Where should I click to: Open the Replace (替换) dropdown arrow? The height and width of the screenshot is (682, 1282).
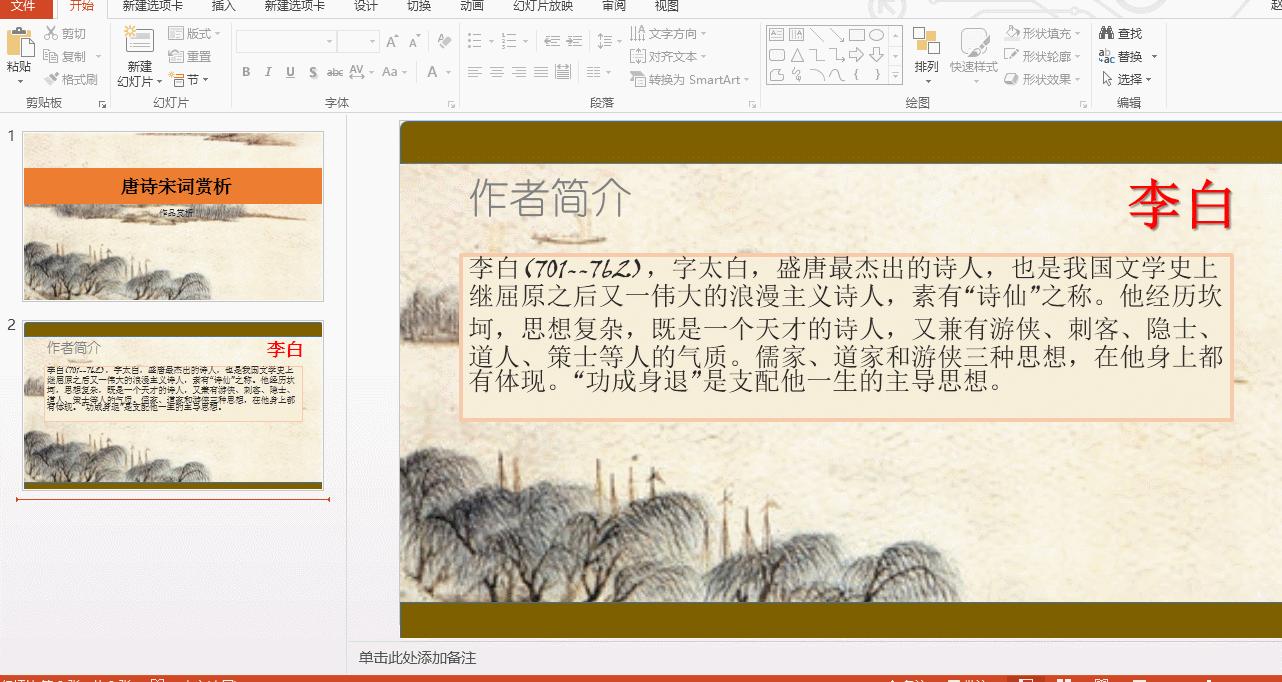(x=1154, y=57)
